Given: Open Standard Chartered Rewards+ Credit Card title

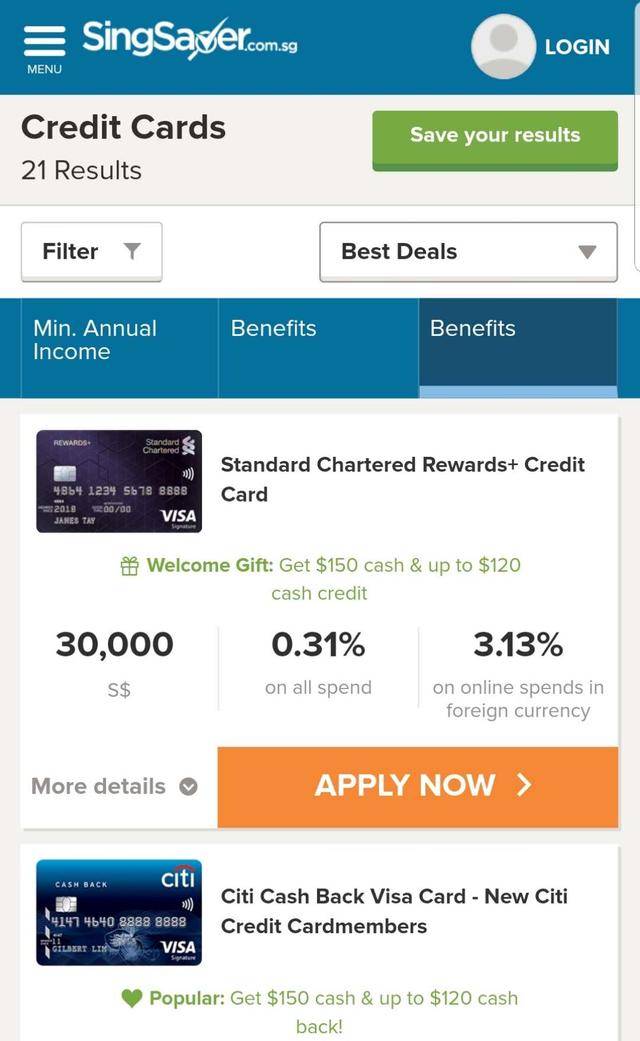Looking at the screenshot, I should pos(402,479).
